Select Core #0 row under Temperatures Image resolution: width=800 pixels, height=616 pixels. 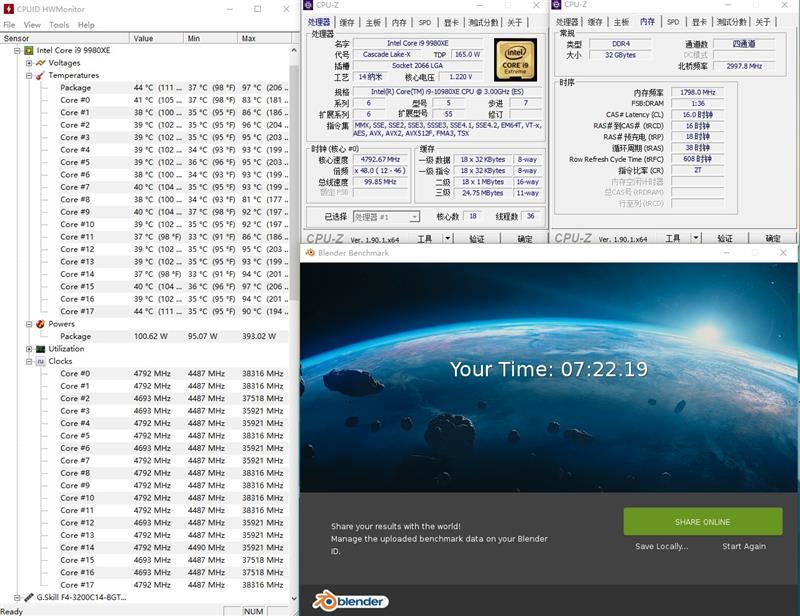pyautogui.click(x=173, y=100)
